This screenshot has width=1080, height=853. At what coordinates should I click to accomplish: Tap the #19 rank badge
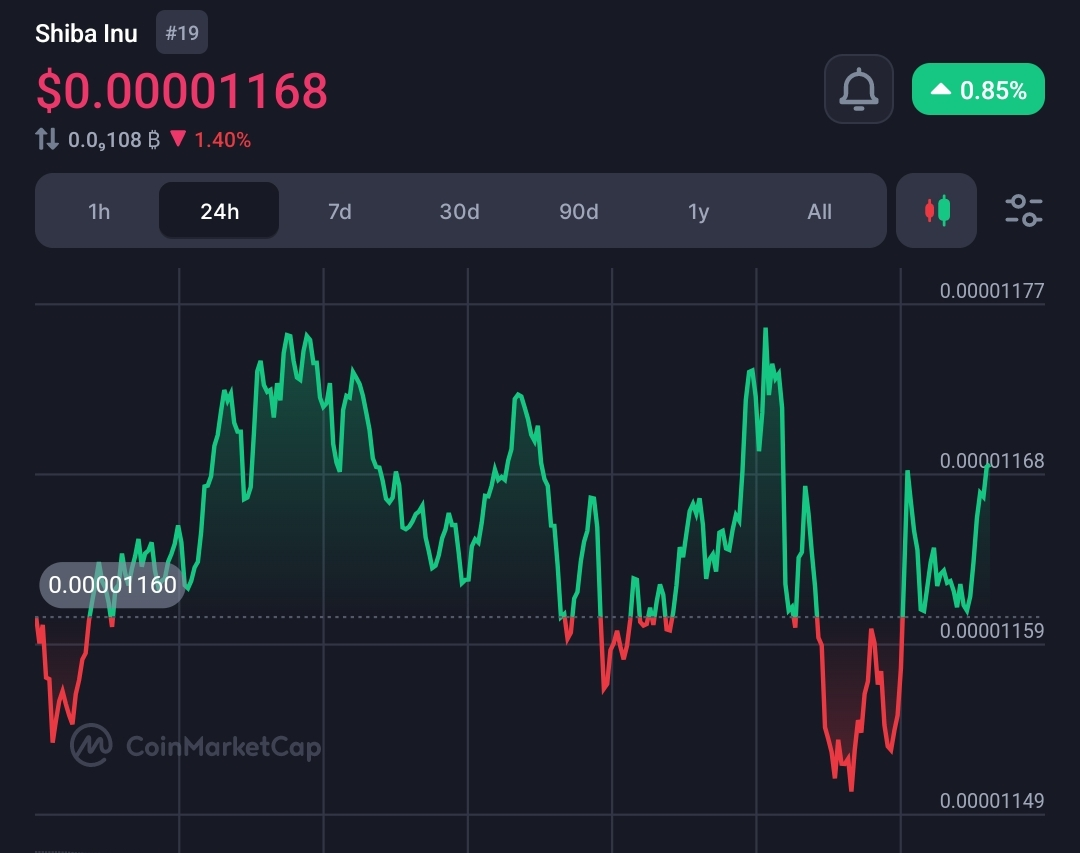pos(182,32)
